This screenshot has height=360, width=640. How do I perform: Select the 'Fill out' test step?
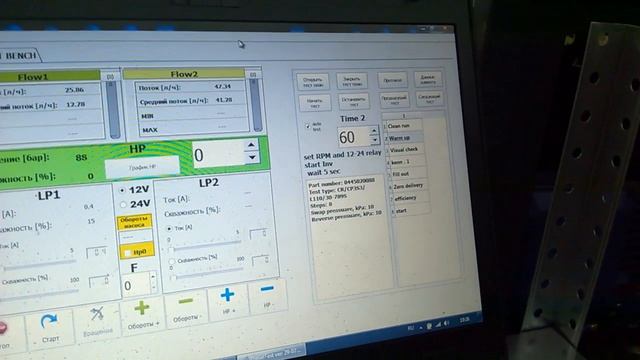(407, 174)
